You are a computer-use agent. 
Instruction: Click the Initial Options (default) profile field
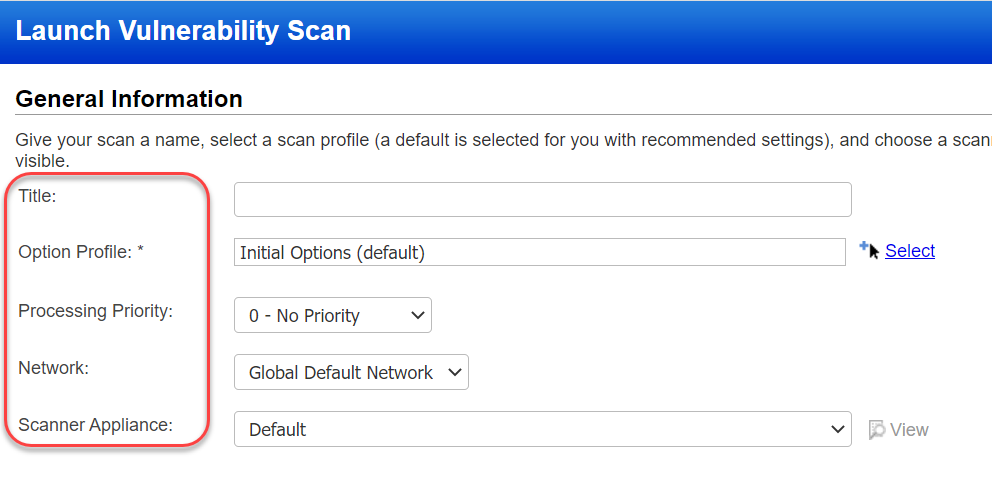pos(540,253)
